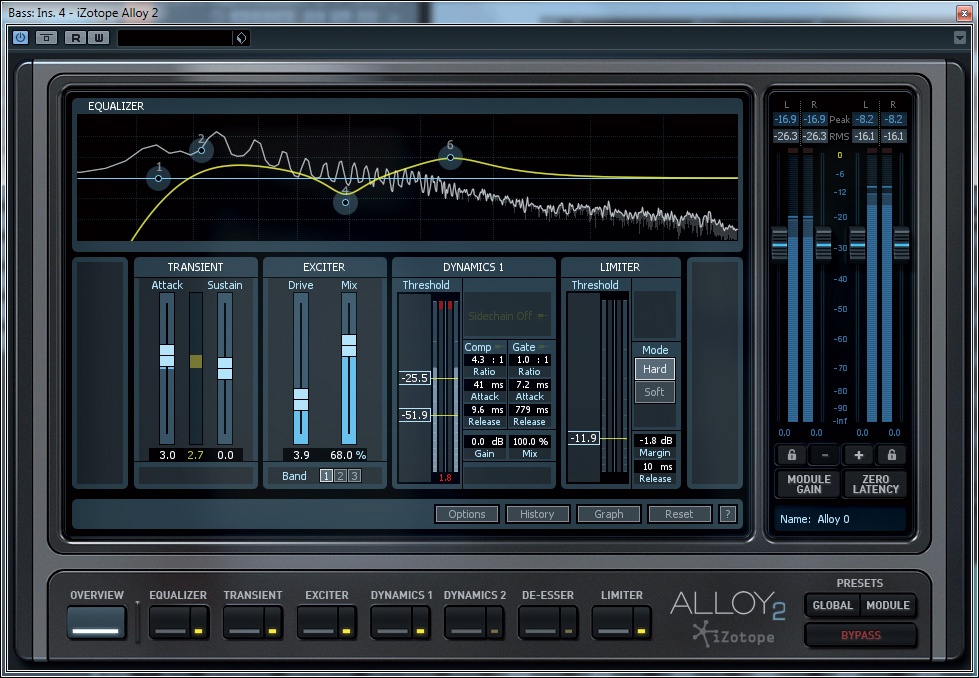Image resolution: width=979 pixels, height=678 pixels.
Task: Click the Options button
Action: [466, 514]
